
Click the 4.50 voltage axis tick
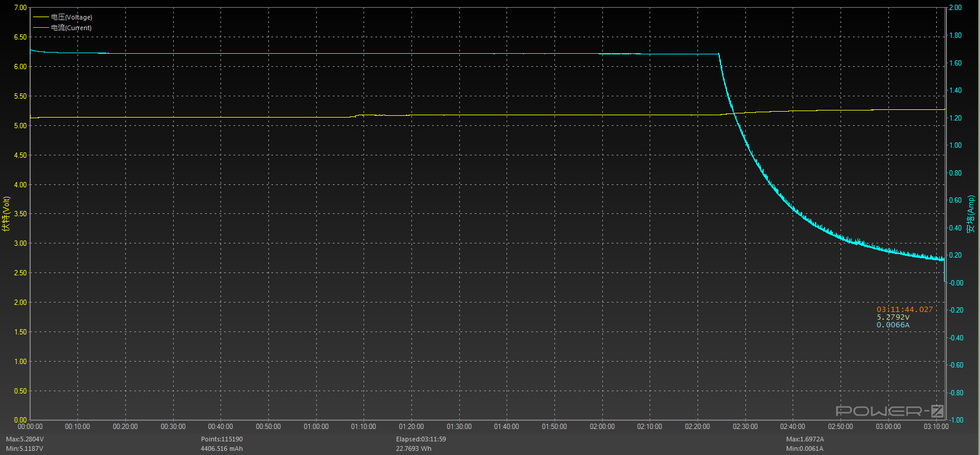coord(20,155)
